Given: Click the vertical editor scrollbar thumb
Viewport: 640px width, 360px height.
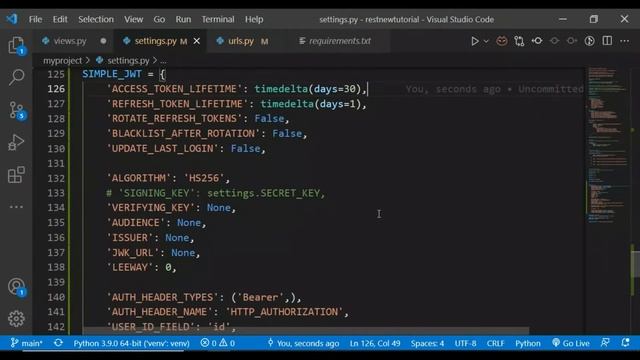Looking at the screenshot, I should click(x=635, y=265).
